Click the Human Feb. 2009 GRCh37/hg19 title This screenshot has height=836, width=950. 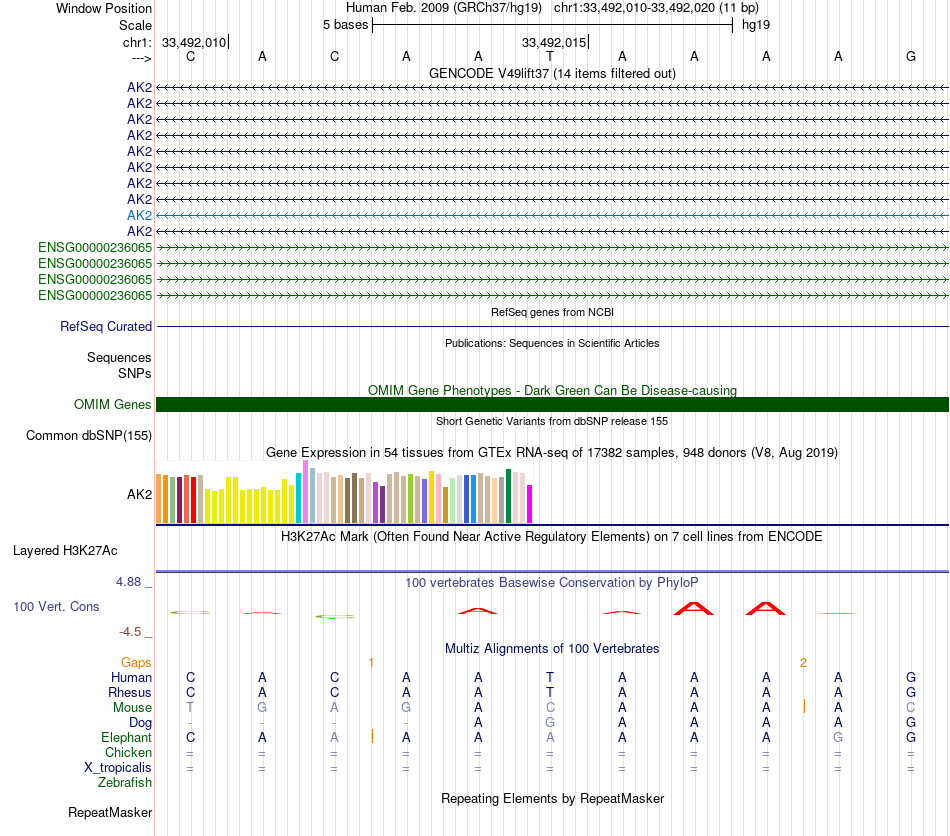tap(443, 8)
